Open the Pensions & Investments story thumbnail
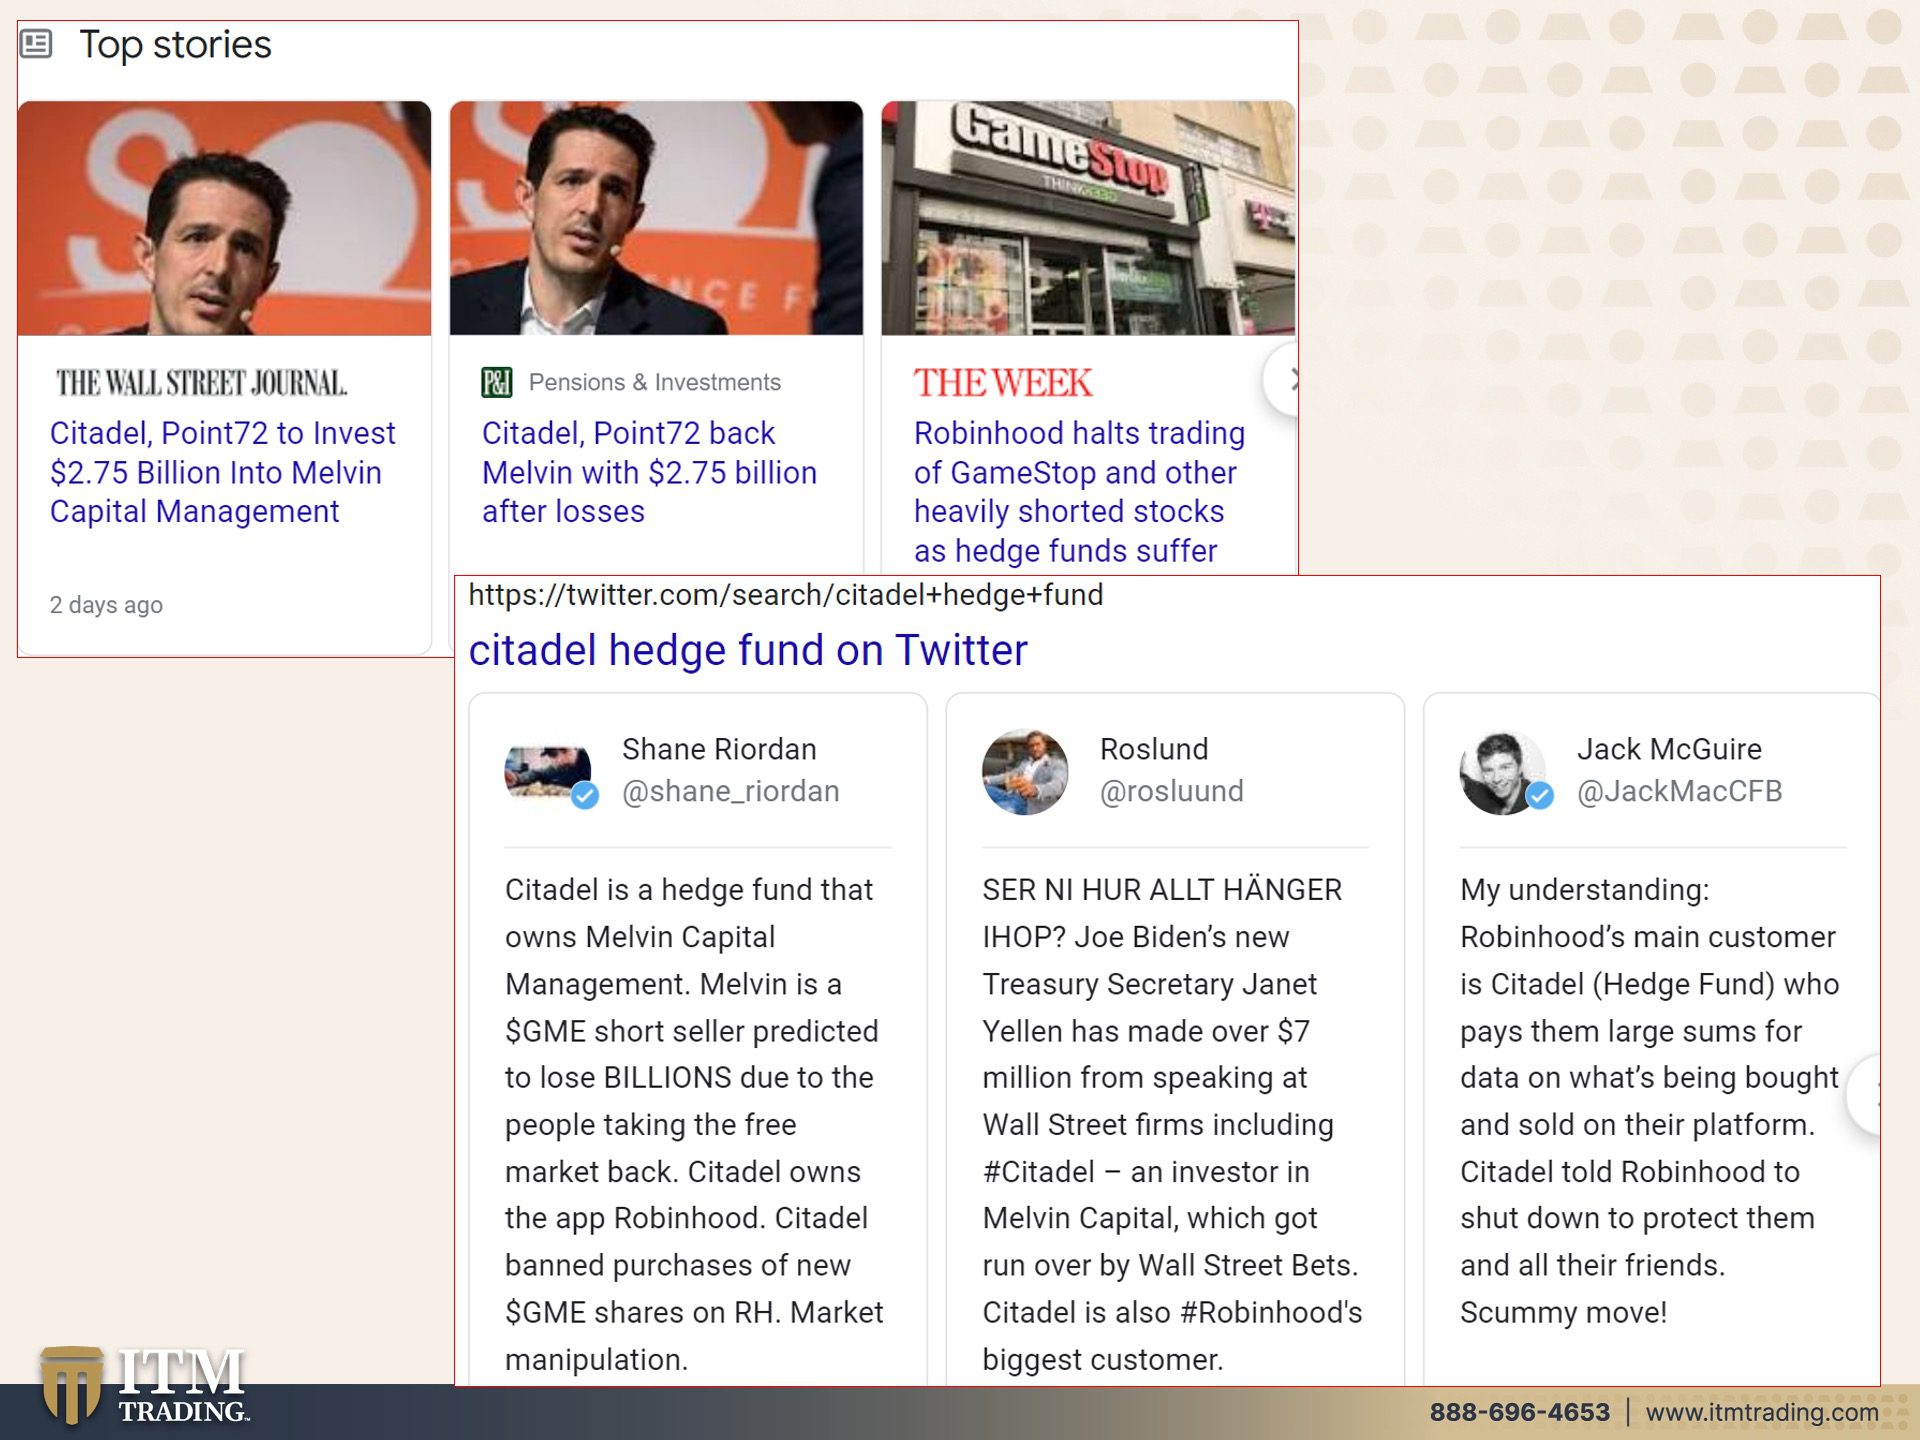 click(x=656, y=218)
